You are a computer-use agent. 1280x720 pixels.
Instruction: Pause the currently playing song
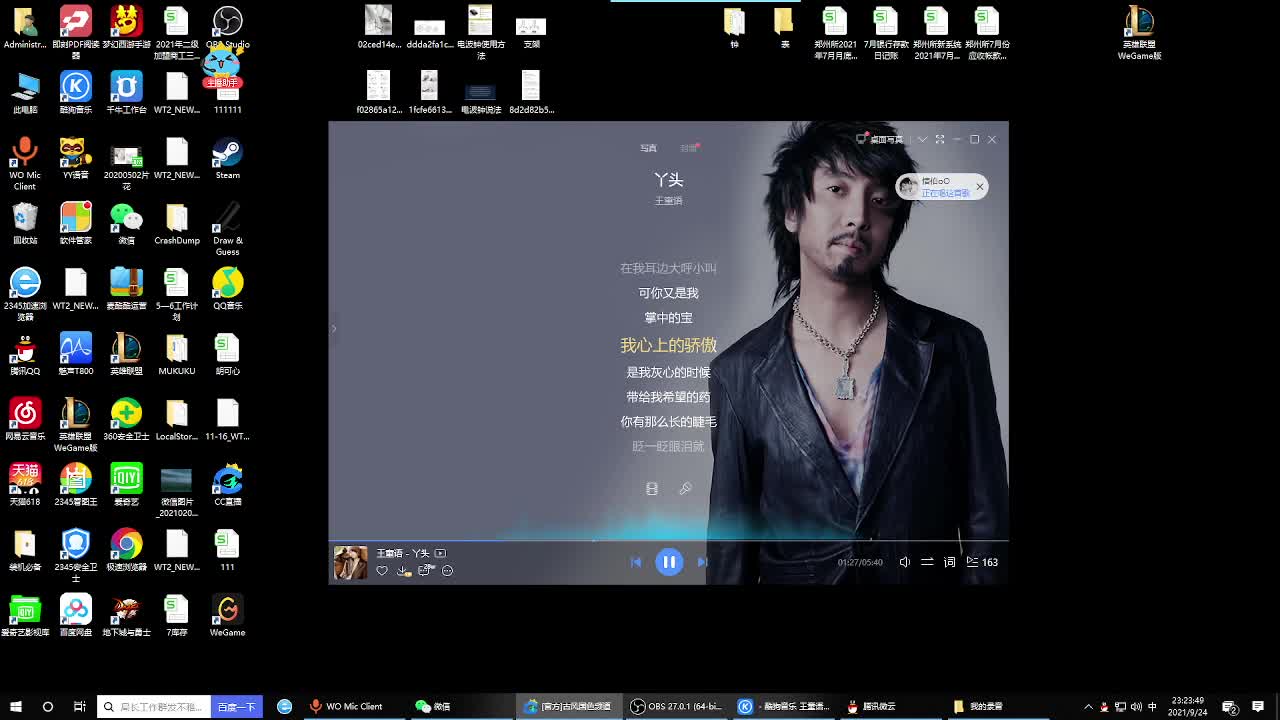point(669,562)
